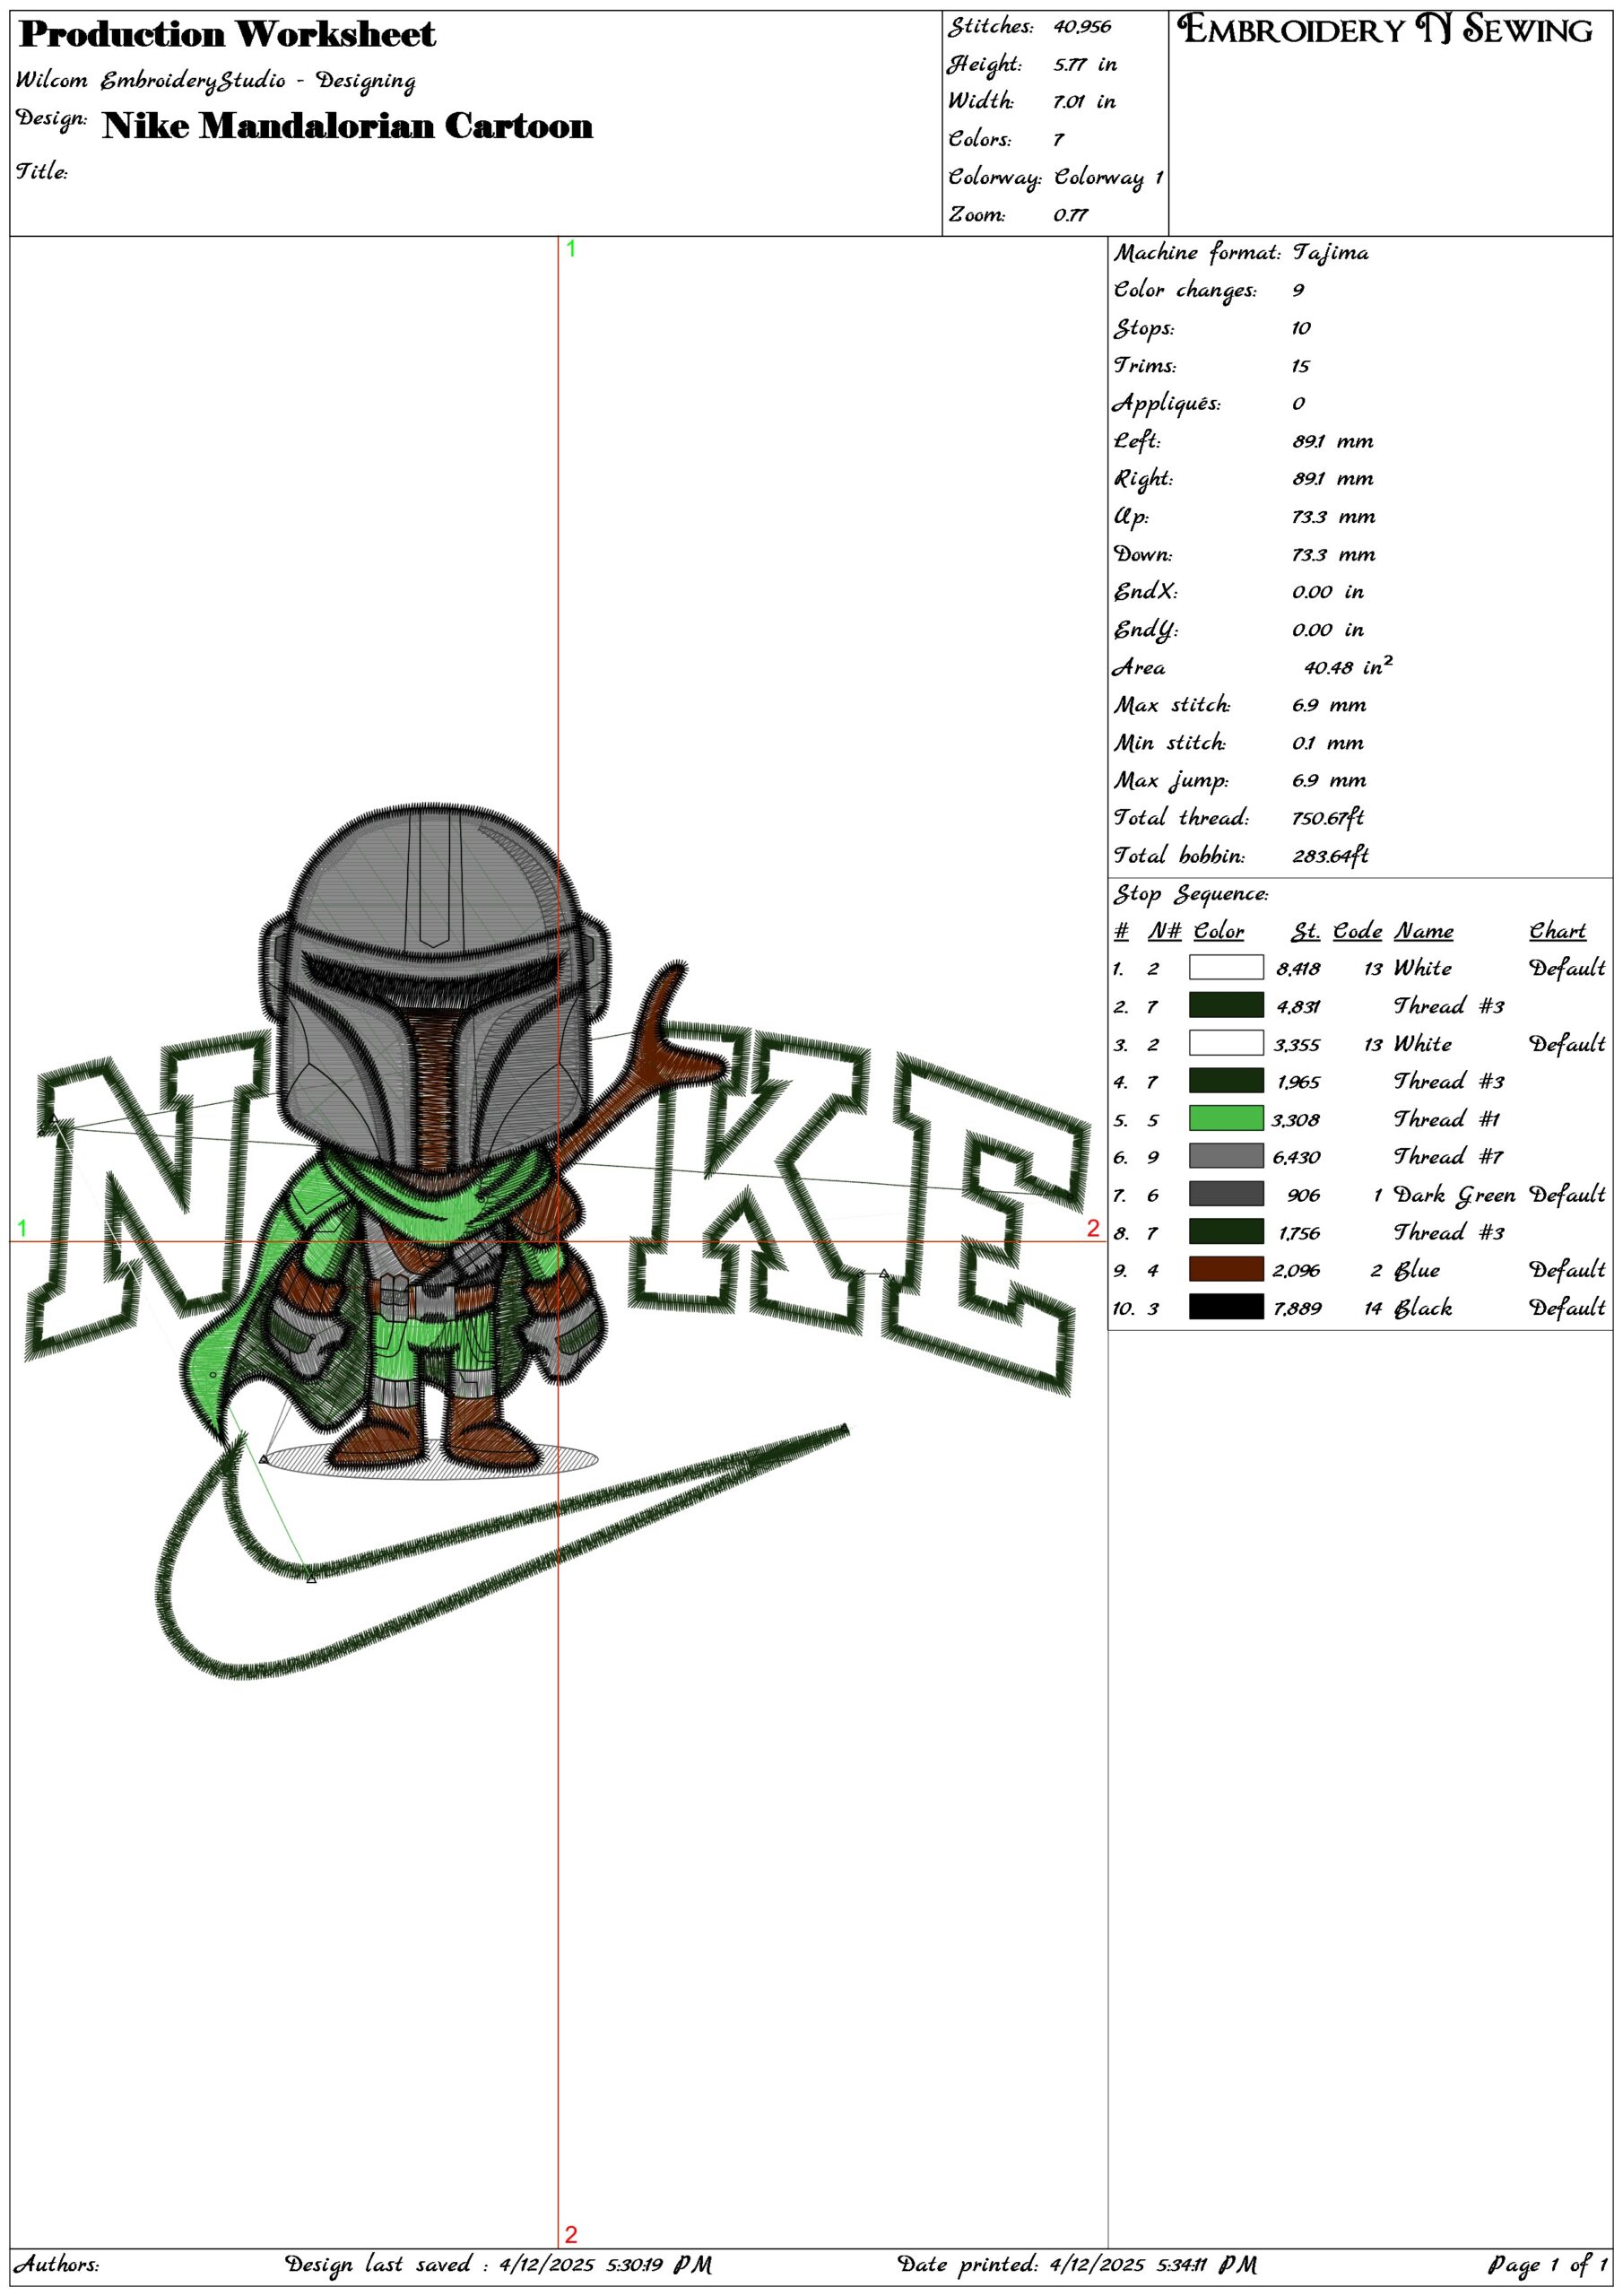Click the 'Thread #1' name
1623x2296 pixels.
(x=1447, y=1119)
